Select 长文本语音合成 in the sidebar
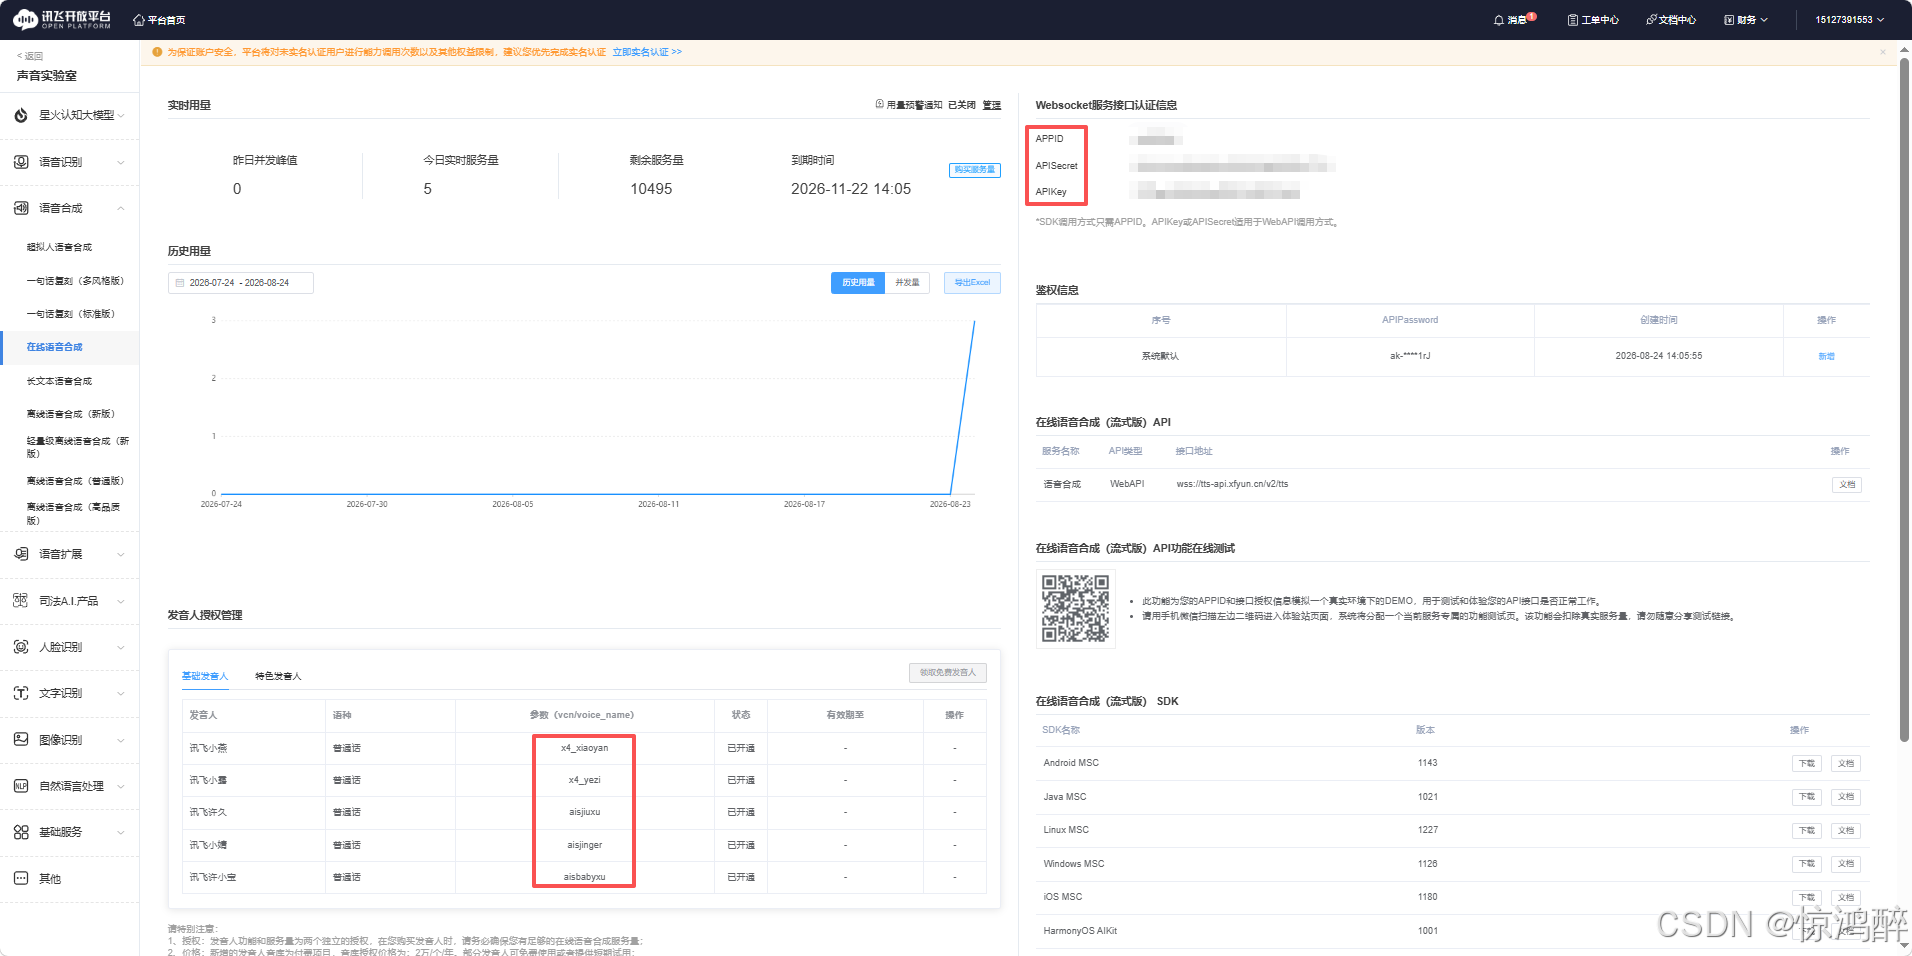Image resolution: width=1912 pixels, height=956 pixels. (x=59, y=381)
